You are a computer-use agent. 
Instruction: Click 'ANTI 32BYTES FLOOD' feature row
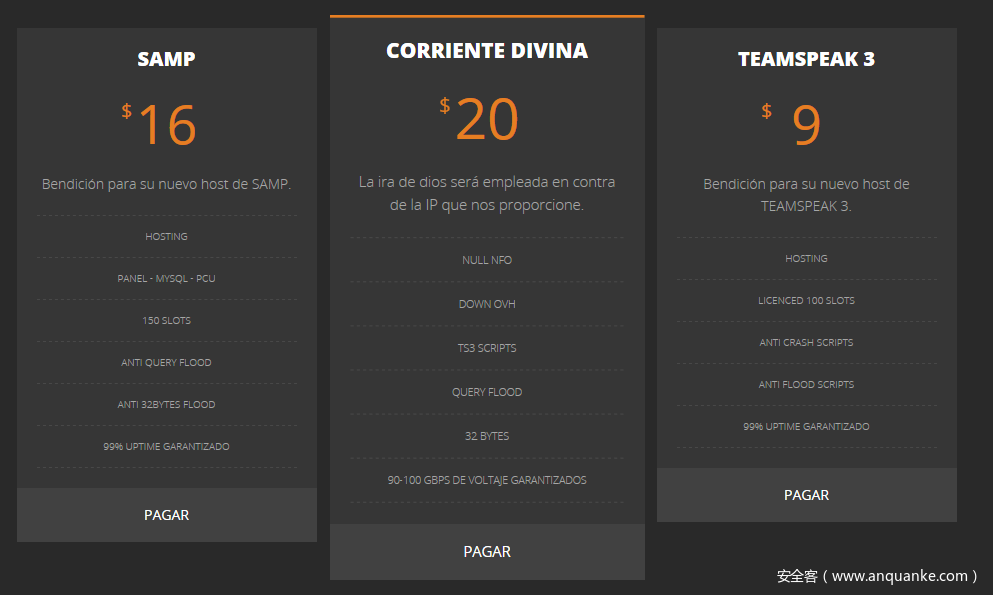click(167, 404)
